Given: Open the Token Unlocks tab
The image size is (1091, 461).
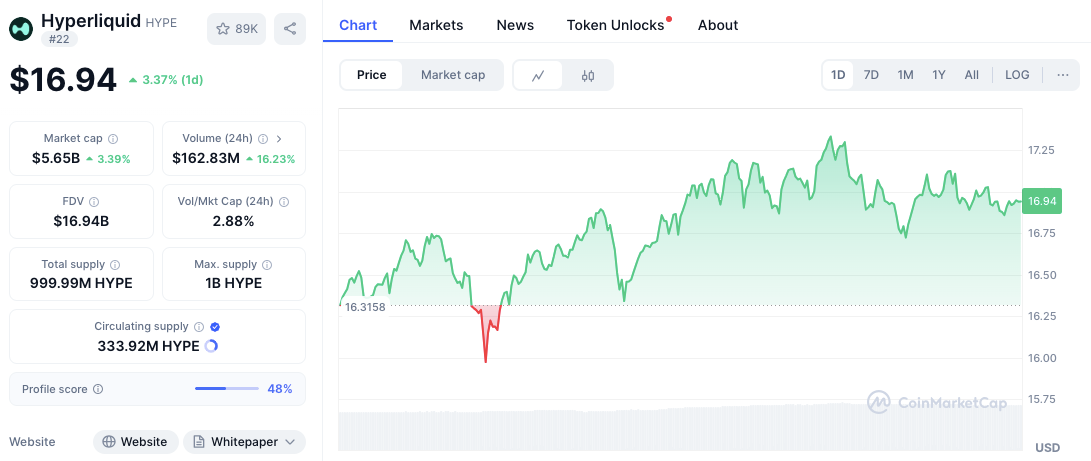Looking at the screenshot, I should pos(616,25).
